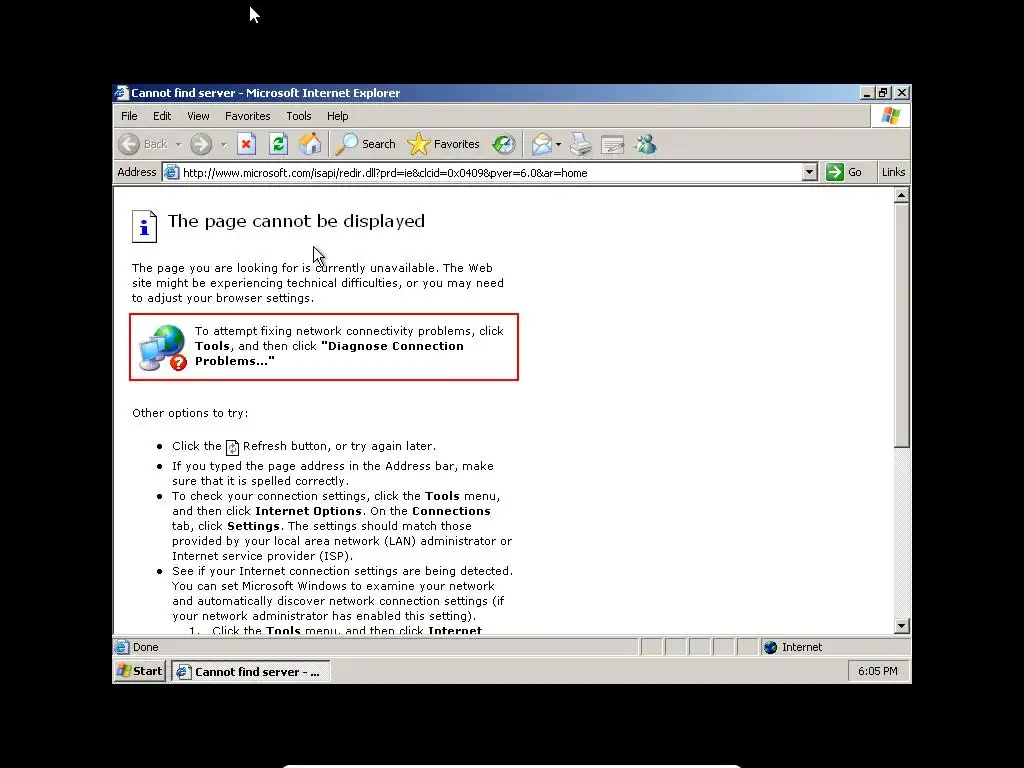The height and width of the screenshot is (768, 1024).
Task: Click the Other options to try text
Action: point(190,413)
